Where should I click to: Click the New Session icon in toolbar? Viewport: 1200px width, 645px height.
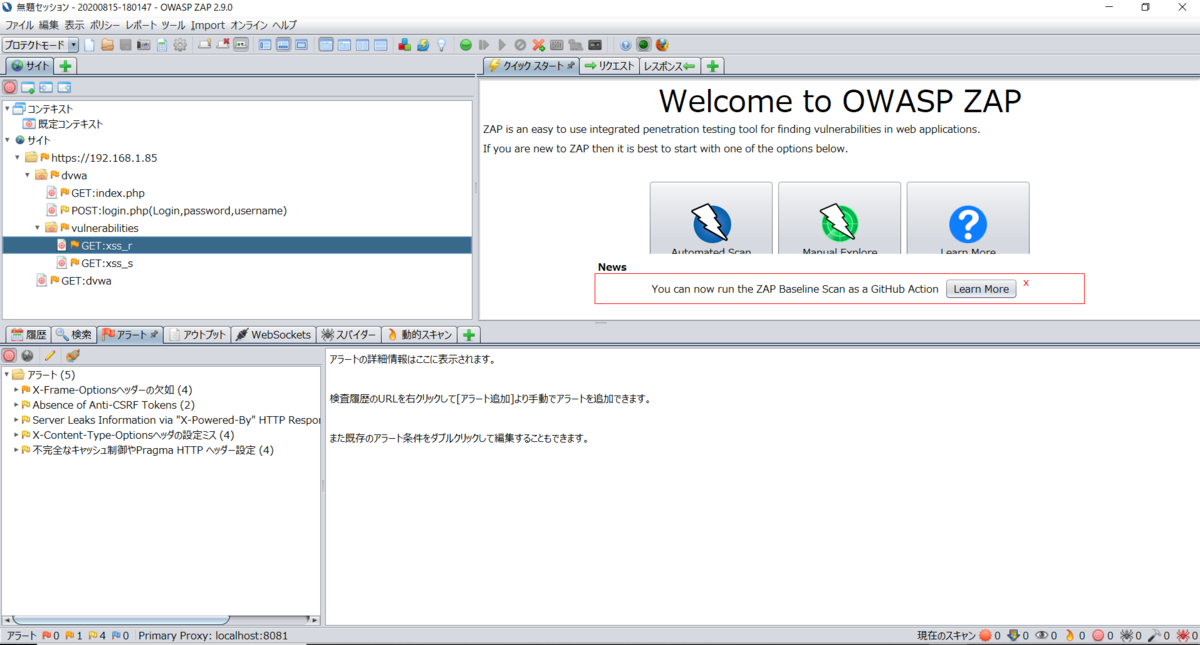click(89, 45)
